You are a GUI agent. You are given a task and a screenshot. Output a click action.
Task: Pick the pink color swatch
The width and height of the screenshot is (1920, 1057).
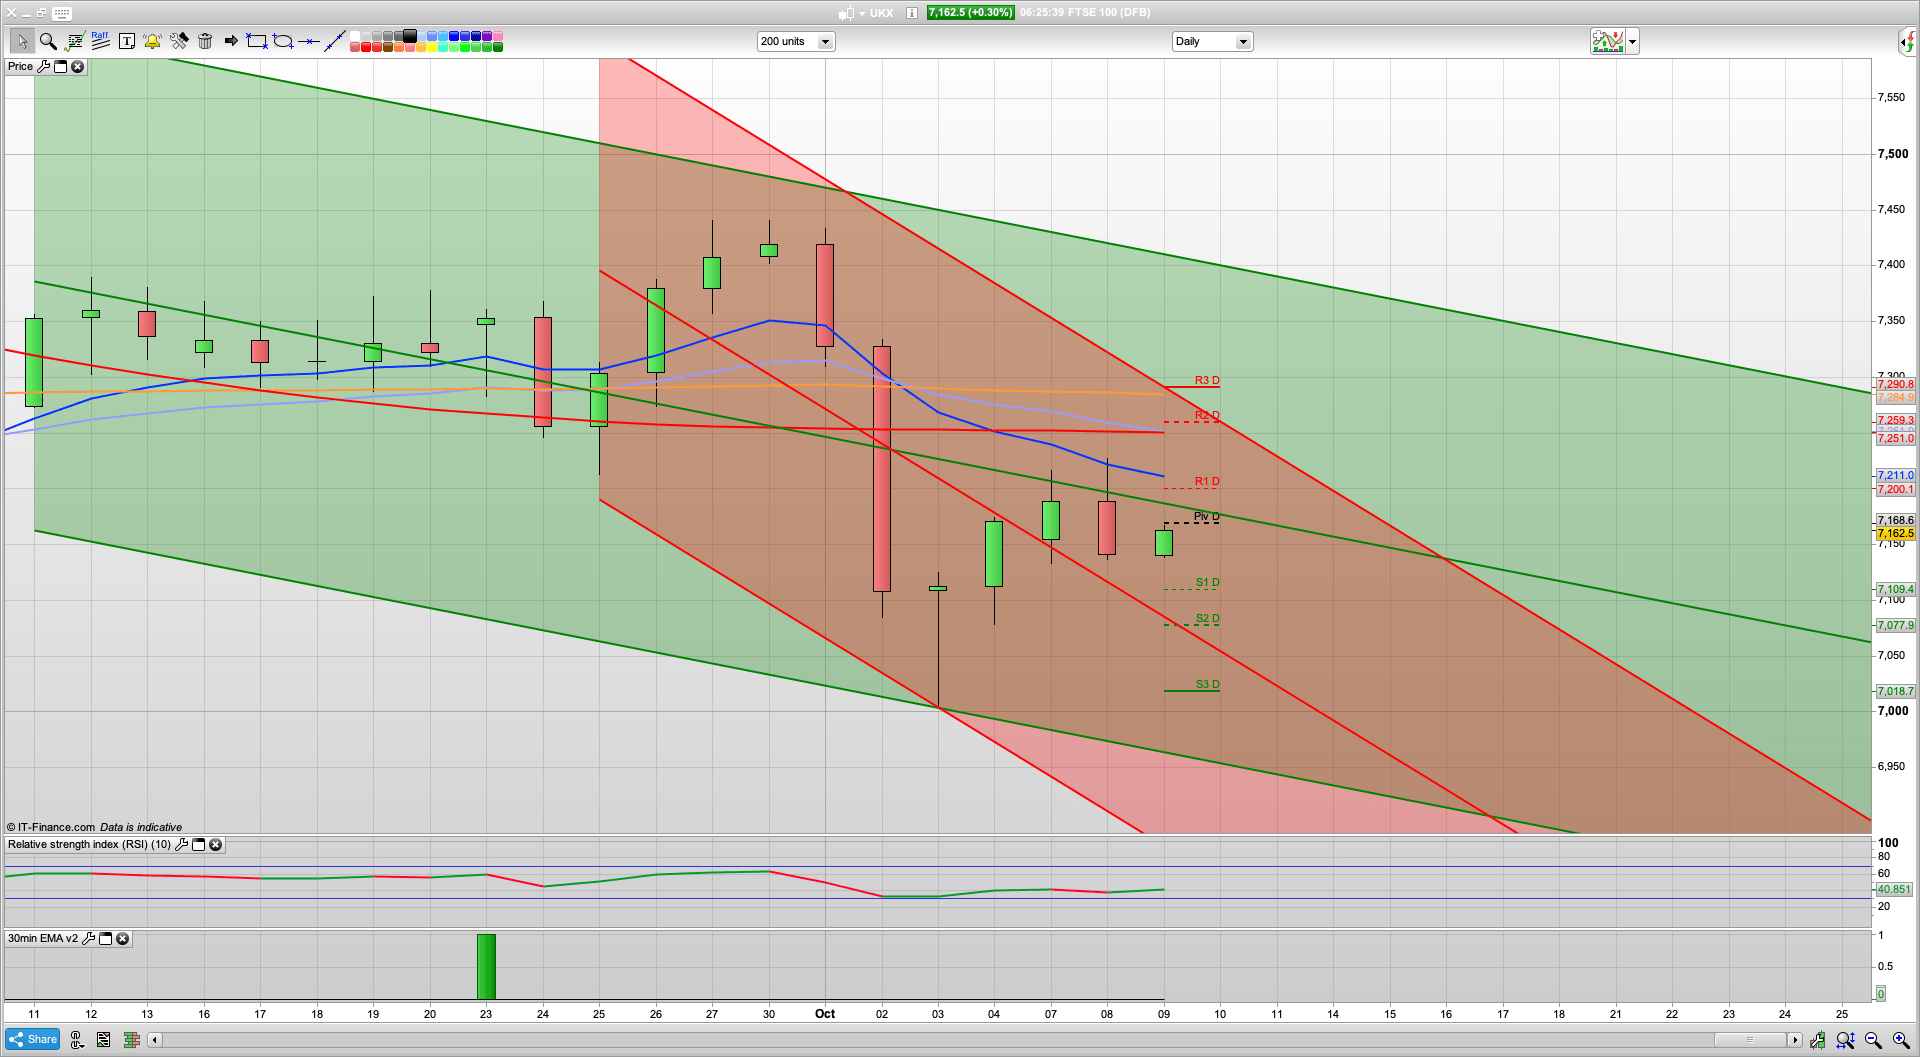click(x=498, y=36)
